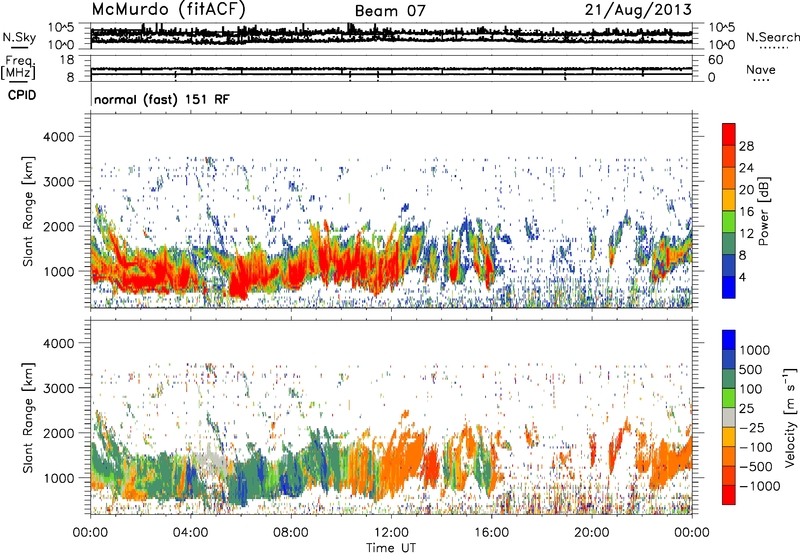Click the "Power [dB]" colorbar title

(763, 211)
